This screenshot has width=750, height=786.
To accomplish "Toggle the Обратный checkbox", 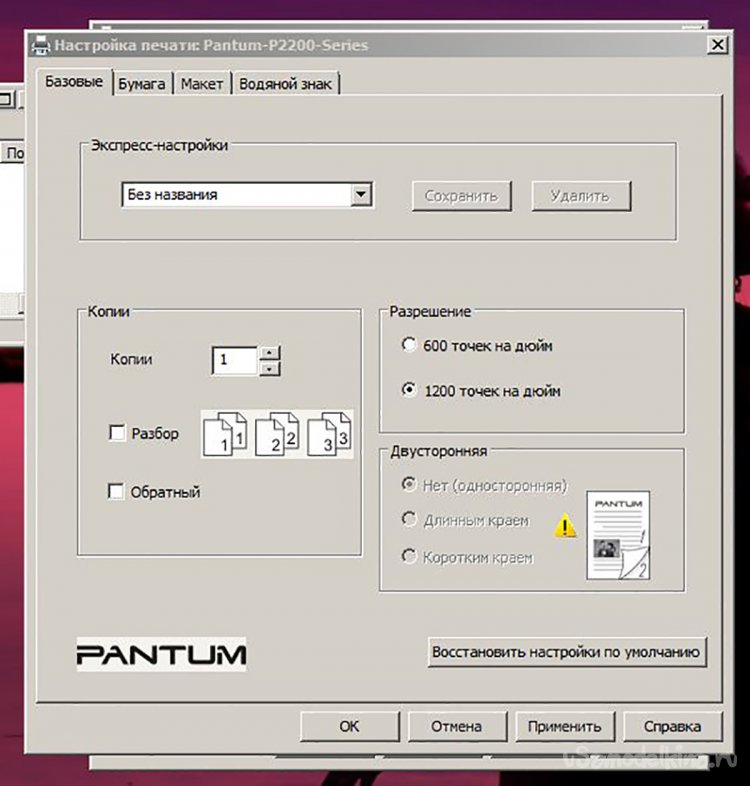I will click(x=117, y=492).
